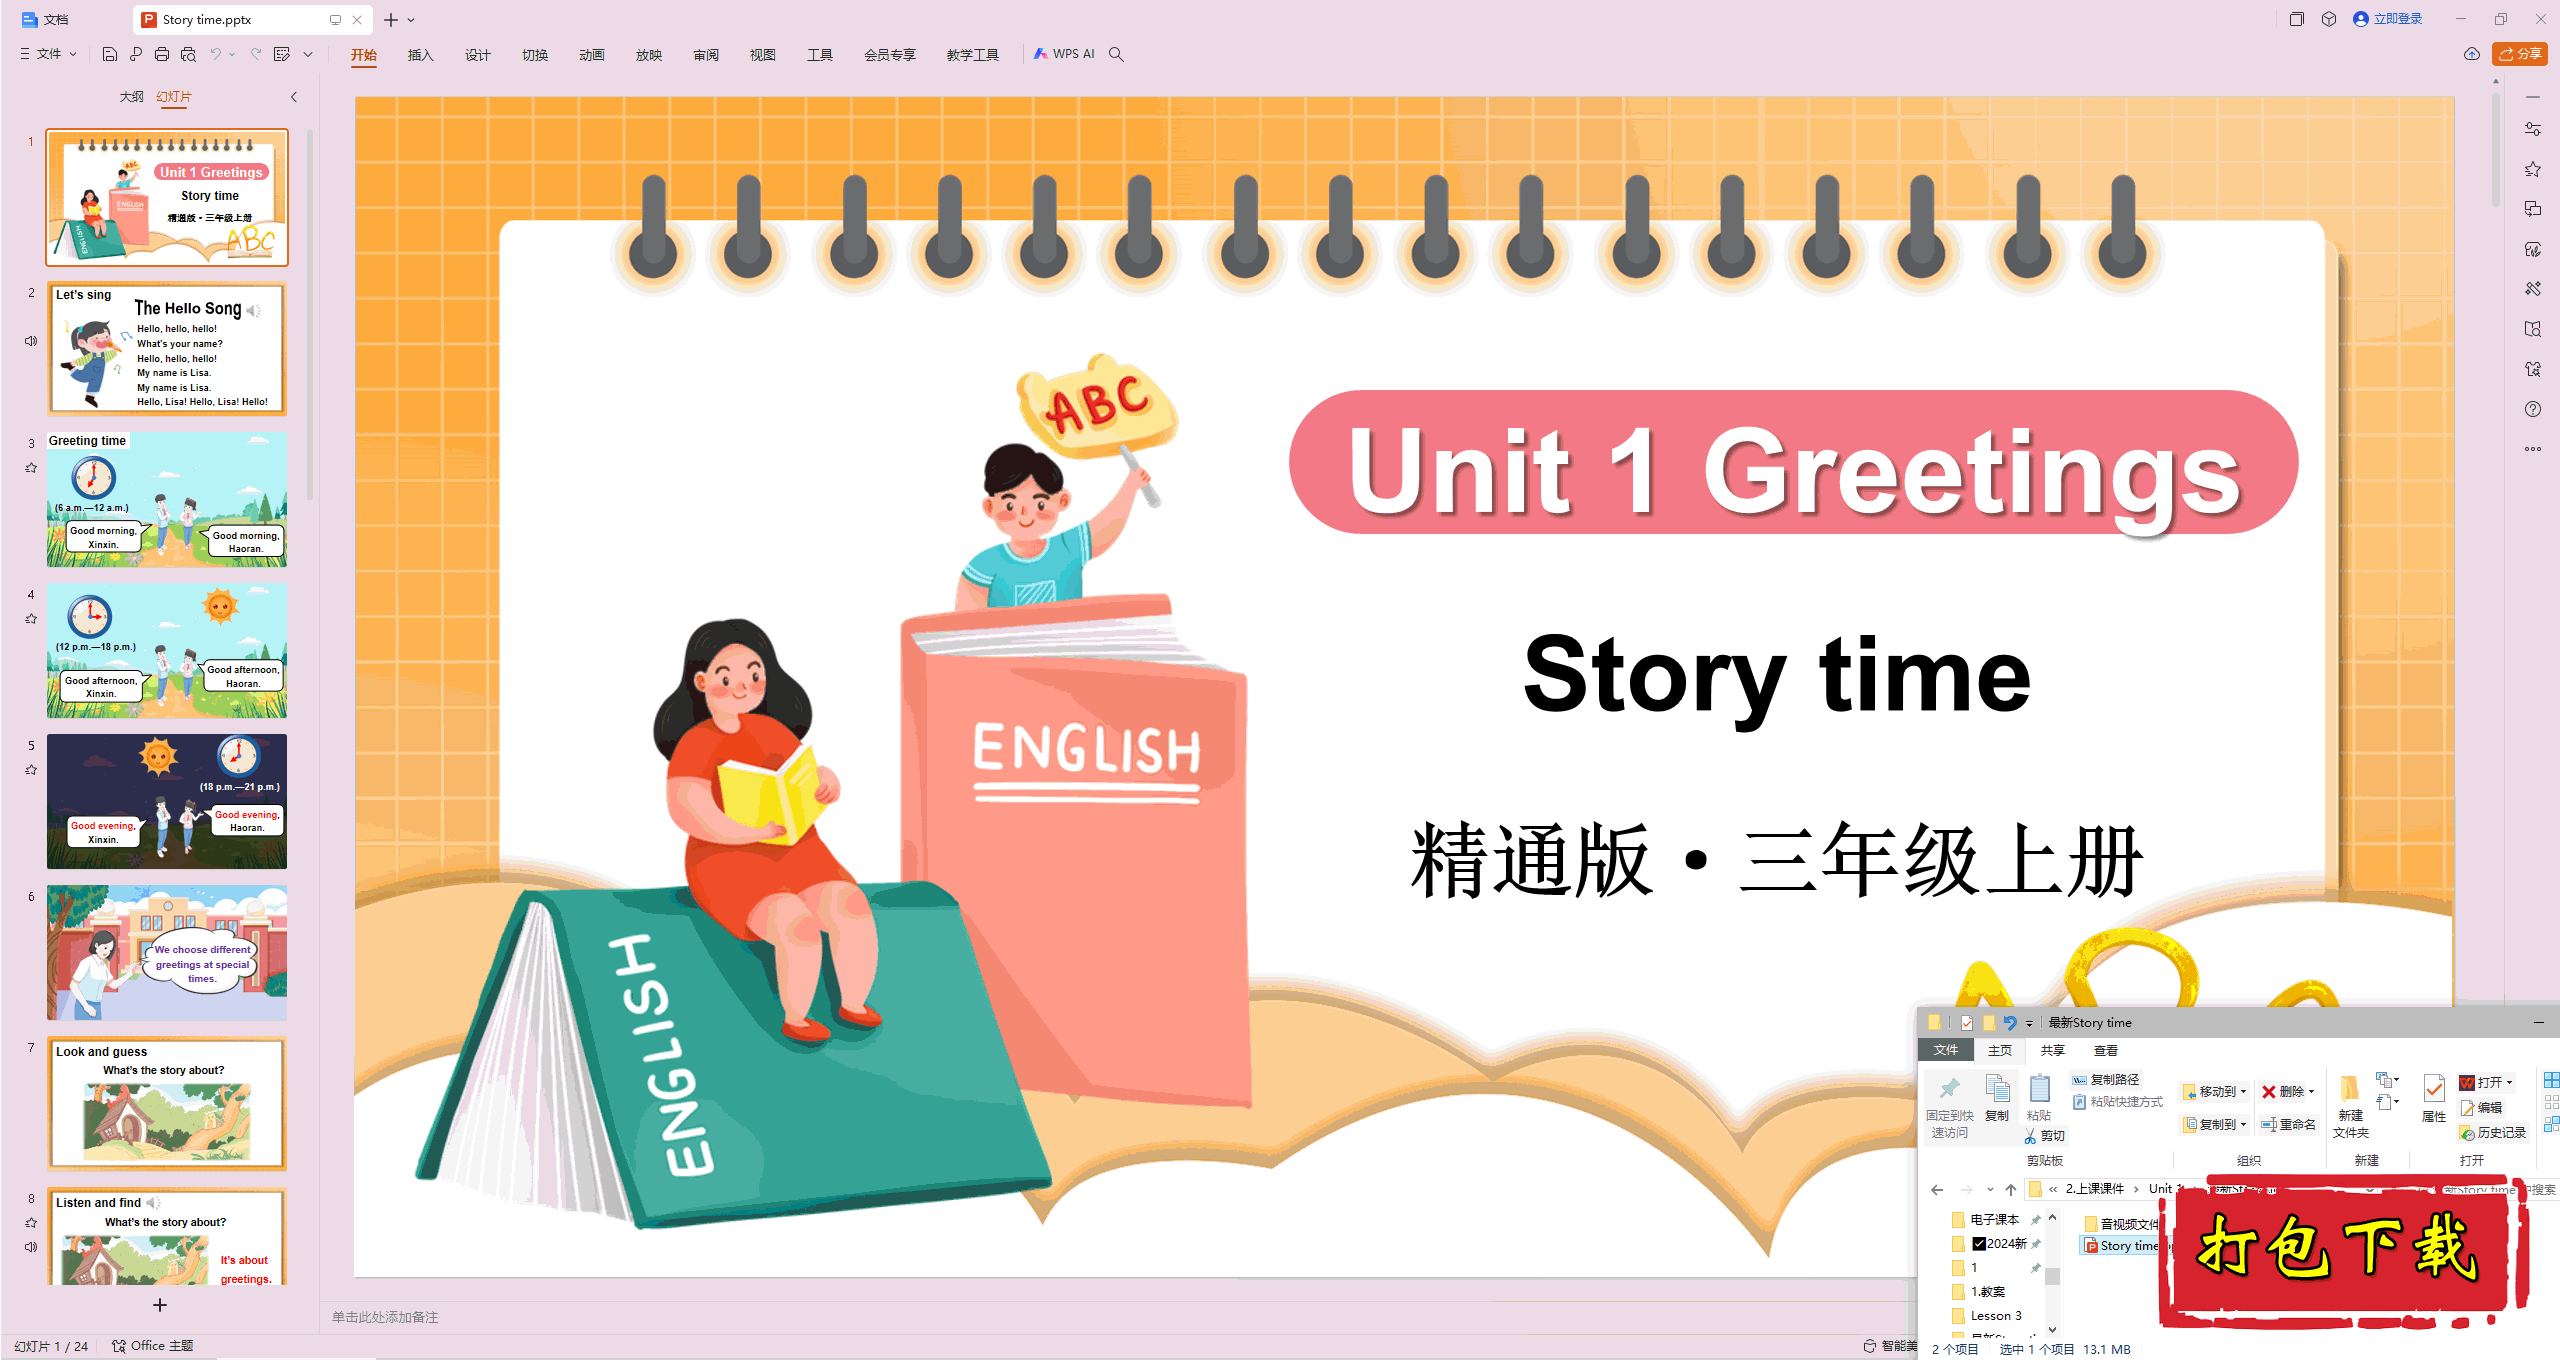This screenshot has height=1360, width=2560.
Task: Click 属性 properties icon in Explorer
Action: [2434, 1099]
